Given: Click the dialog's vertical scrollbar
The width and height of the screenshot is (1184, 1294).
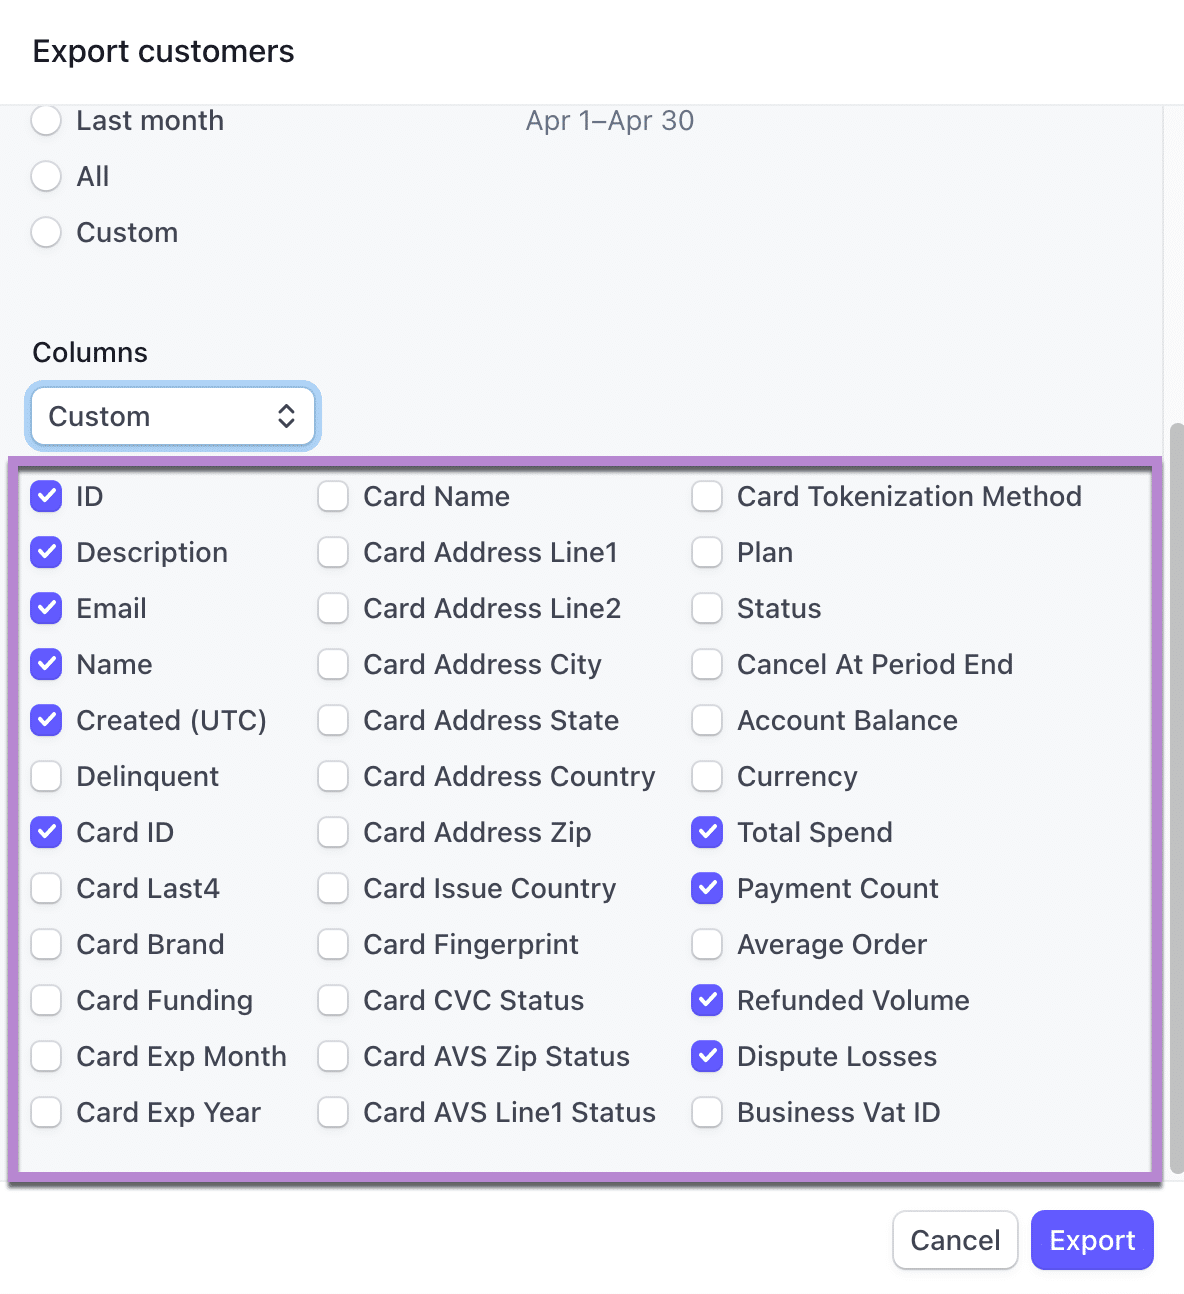Looking at the screenshot, I should (x=1176, y=798).
